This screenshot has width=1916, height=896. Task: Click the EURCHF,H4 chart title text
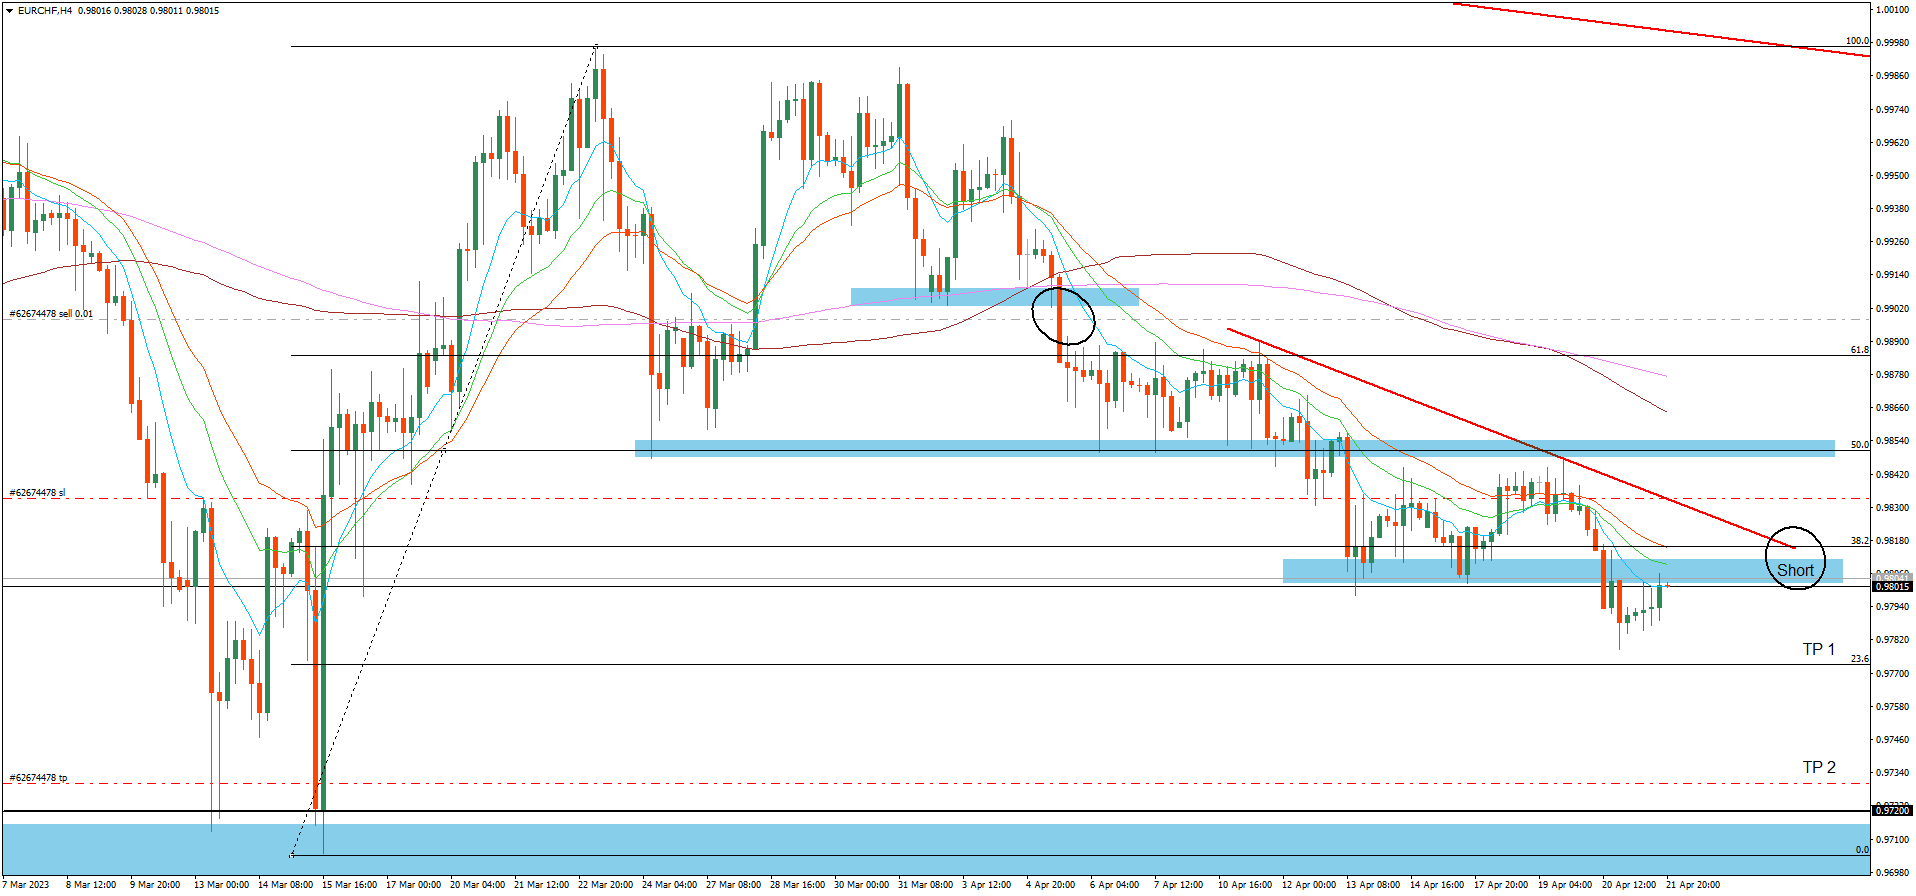46,10
